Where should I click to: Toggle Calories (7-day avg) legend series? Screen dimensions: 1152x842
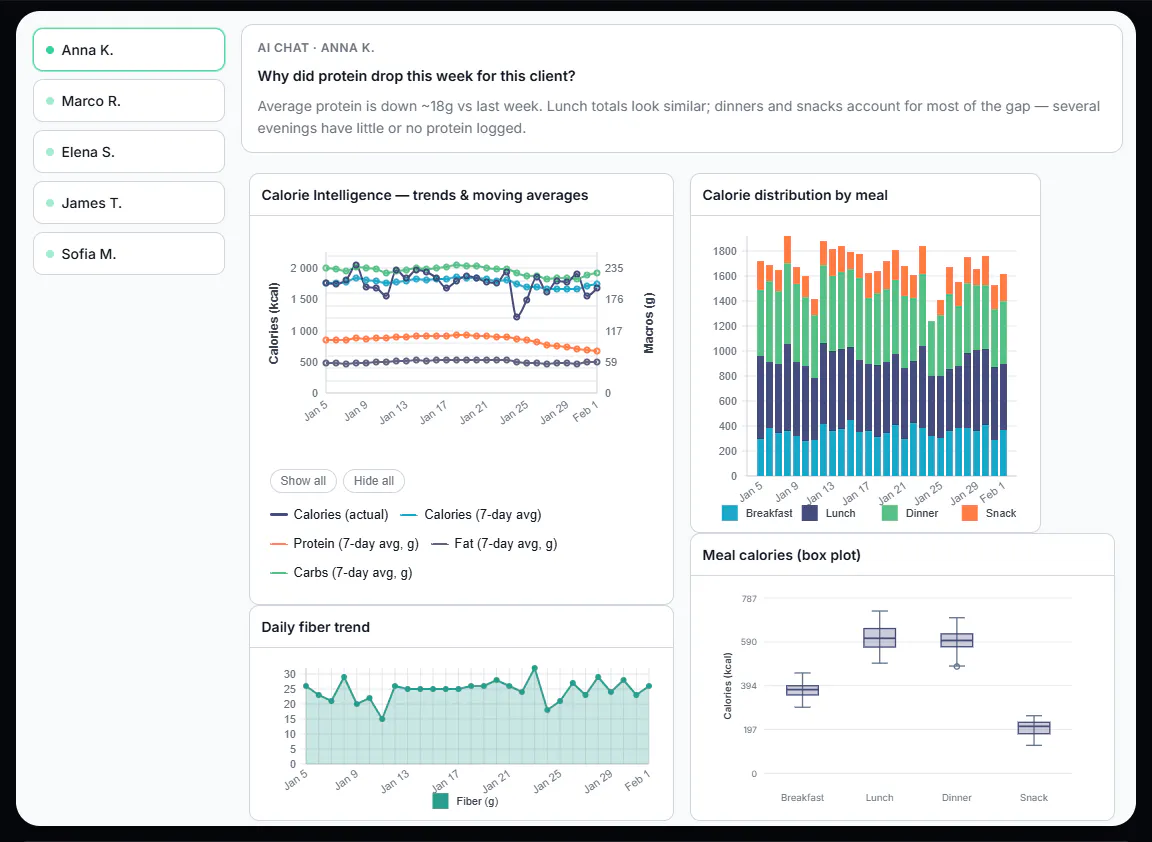(471, 514)
